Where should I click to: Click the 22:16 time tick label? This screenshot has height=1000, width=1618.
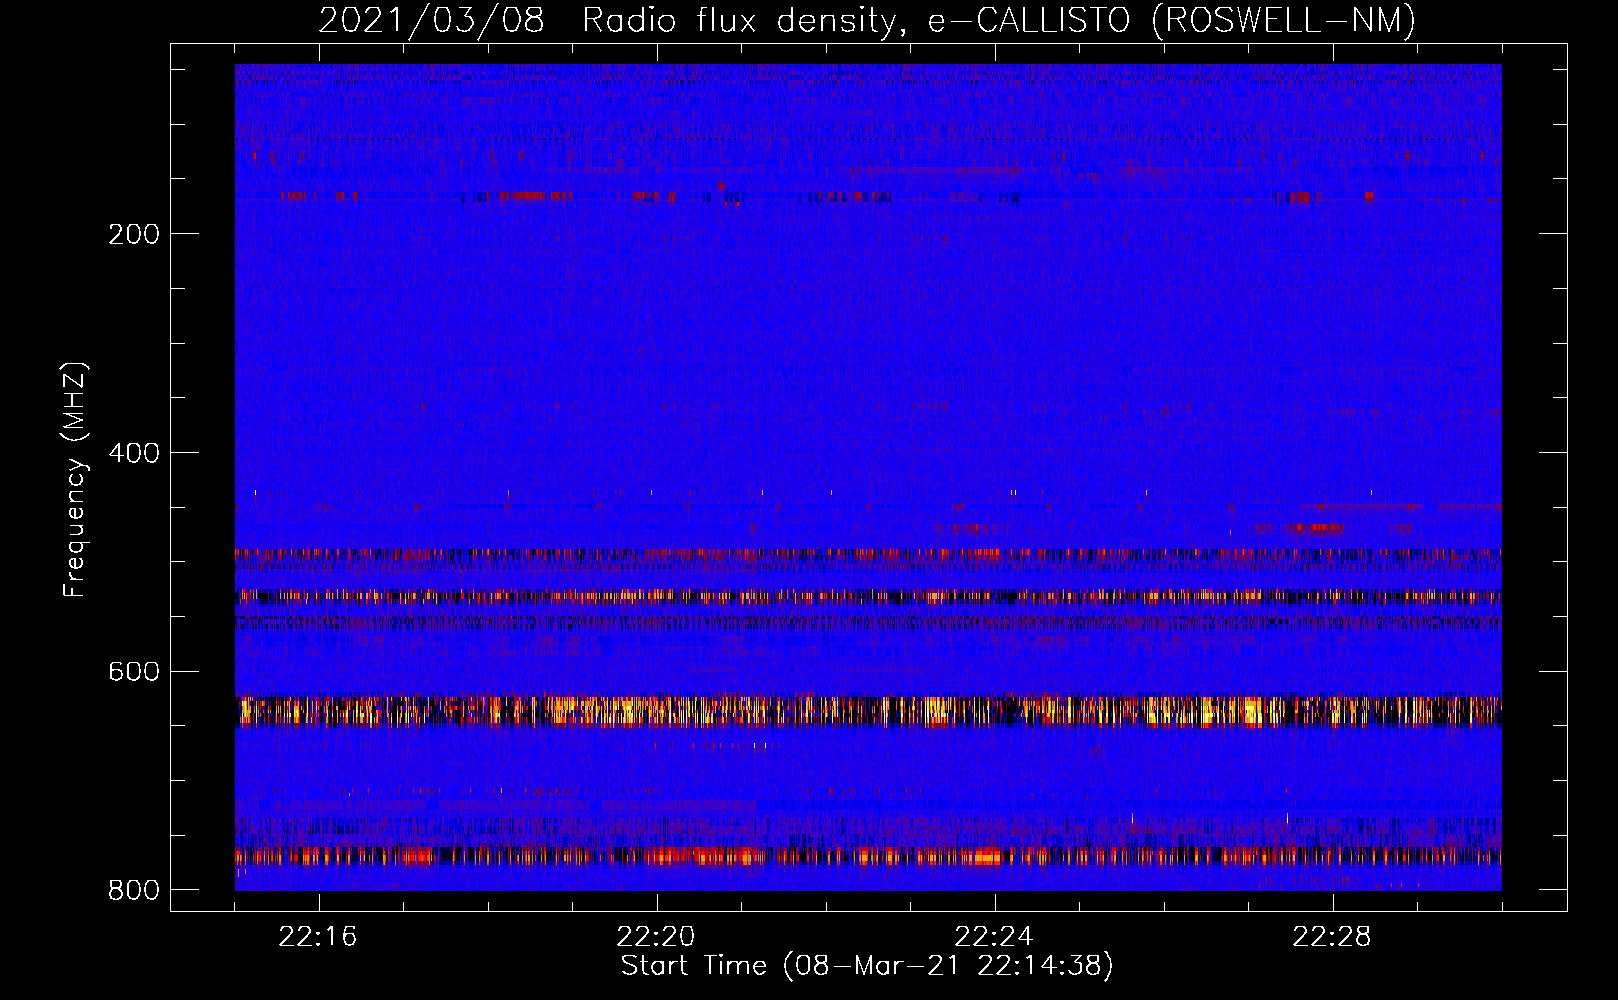(x=318, y=937)
